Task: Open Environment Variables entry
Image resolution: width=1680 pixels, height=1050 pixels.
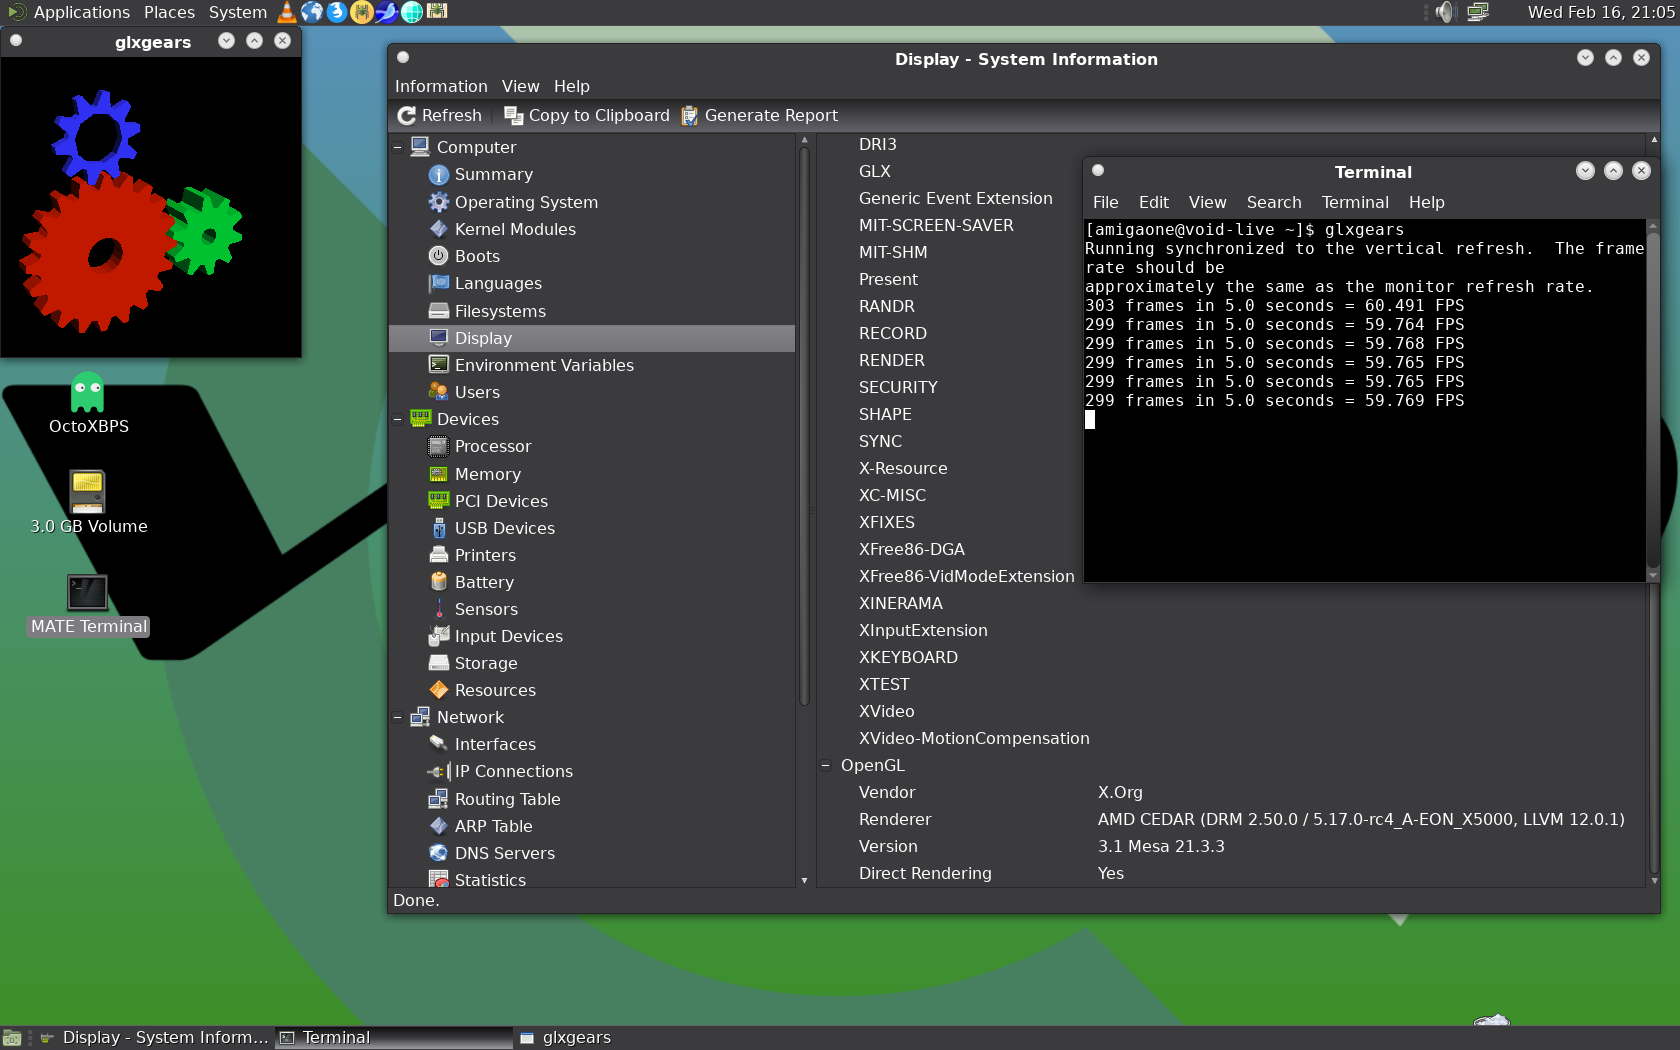Action: [x=544, y=365]
